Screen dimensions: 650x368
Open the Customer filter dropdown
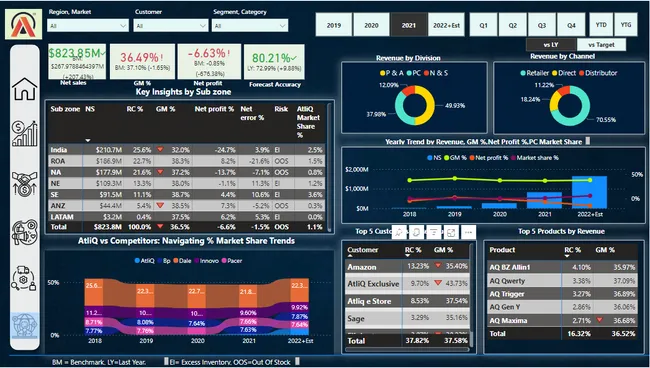point(170,26)
